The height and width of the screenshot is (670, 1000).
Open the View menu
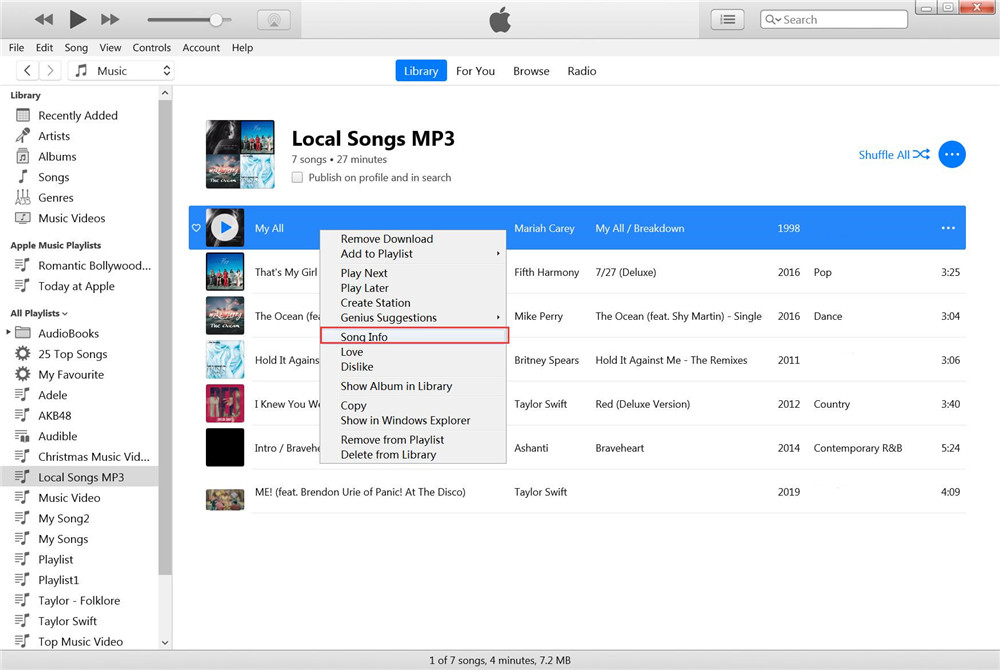[110, 48]
